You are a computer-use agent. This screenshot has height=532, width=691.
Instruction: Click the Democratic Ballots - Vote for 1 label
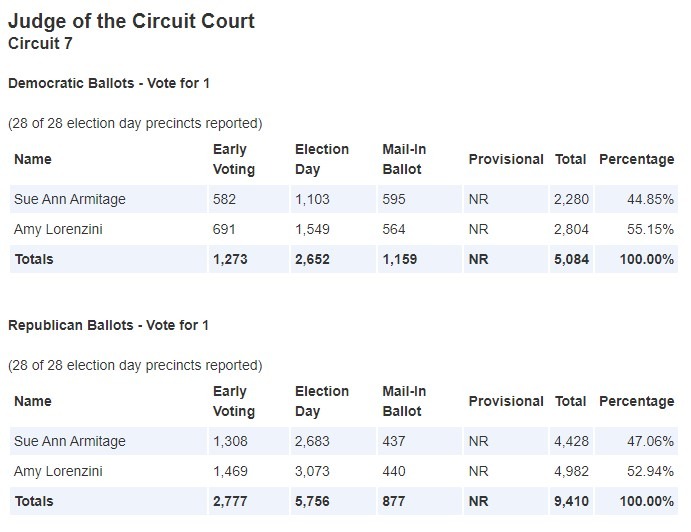click(109, 83)
